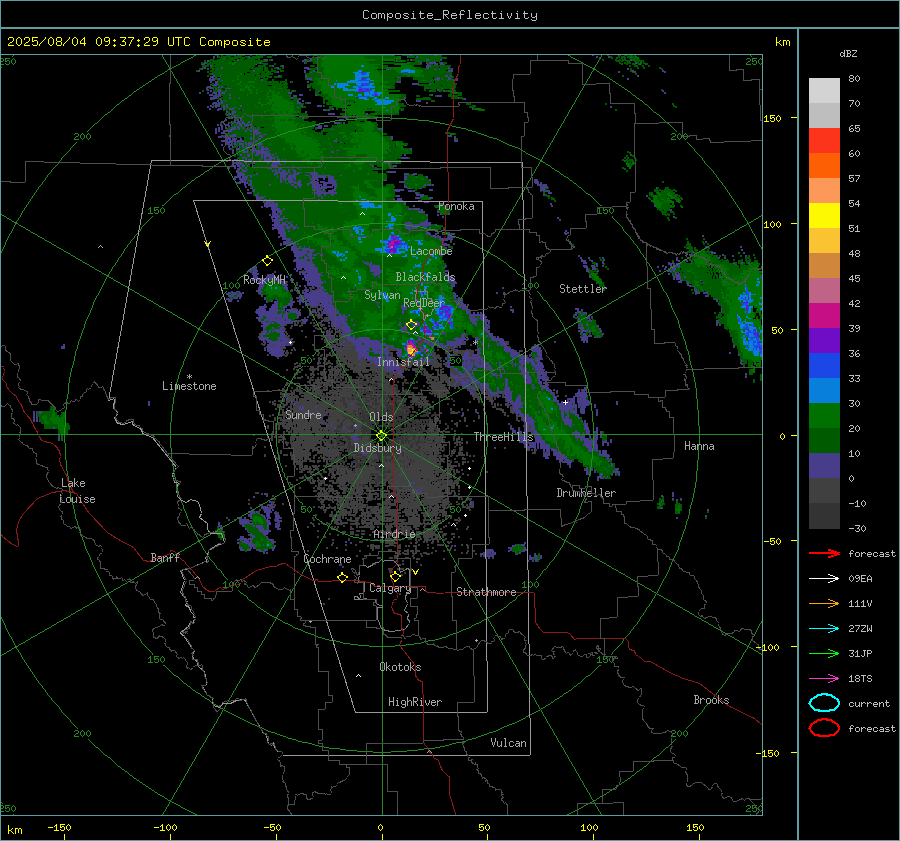Click the Blackfalds city label
Viewport: 900px width, 841px height.
[x=425, y=277]
